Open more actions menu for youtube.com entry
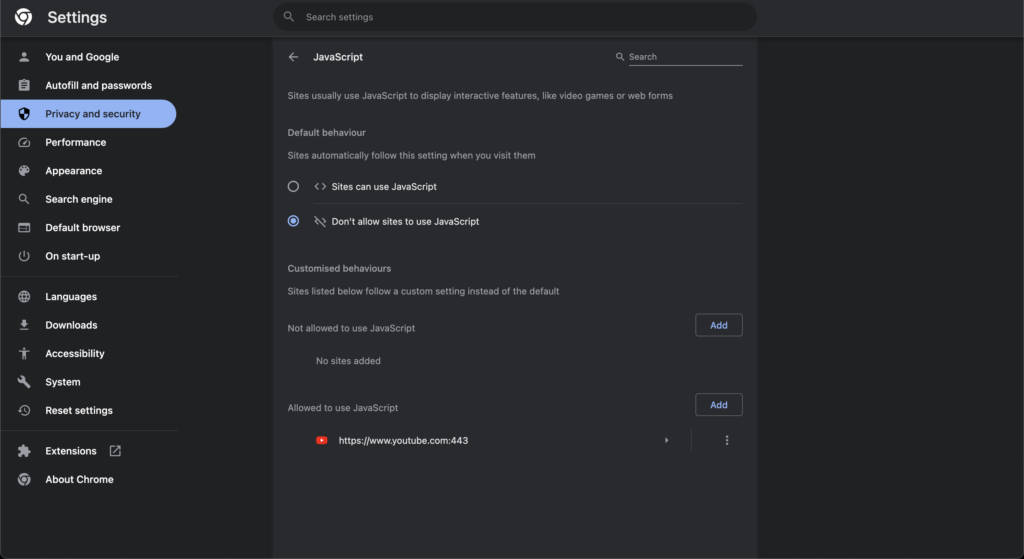1024x559 pixels. (x=727, y=440)
